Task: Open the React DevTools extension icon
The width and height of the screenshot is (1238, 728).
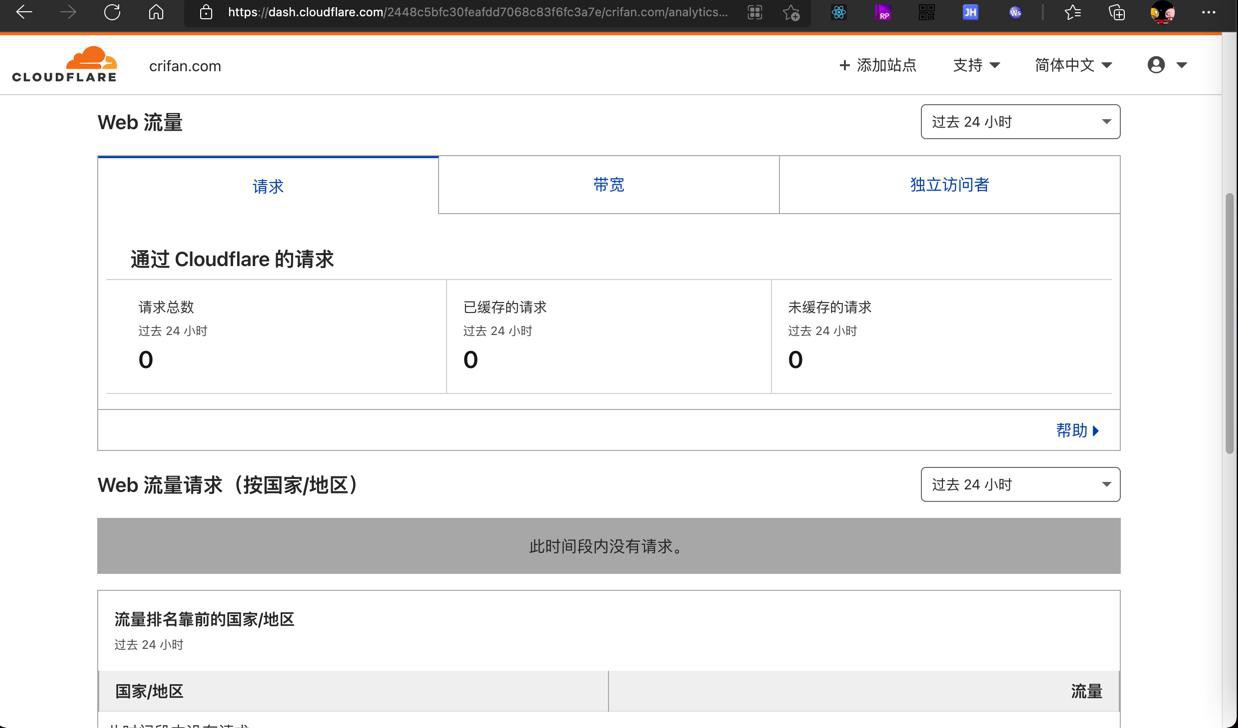Action: coord(838,12)
